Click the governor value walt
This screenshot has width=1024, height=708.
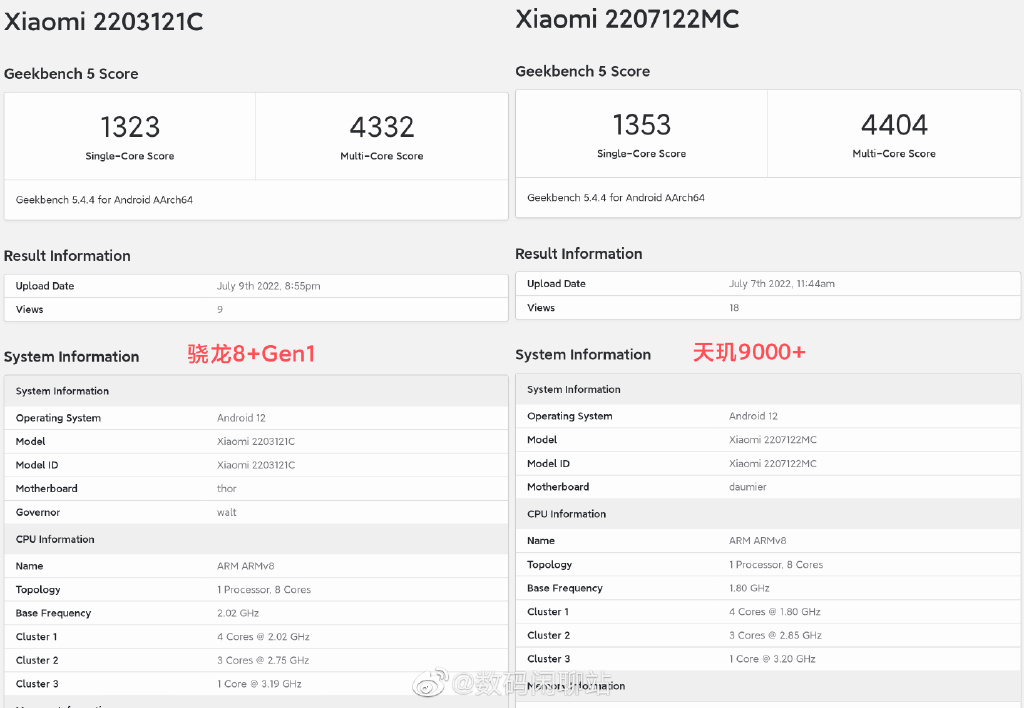click(x=227, y=513)
